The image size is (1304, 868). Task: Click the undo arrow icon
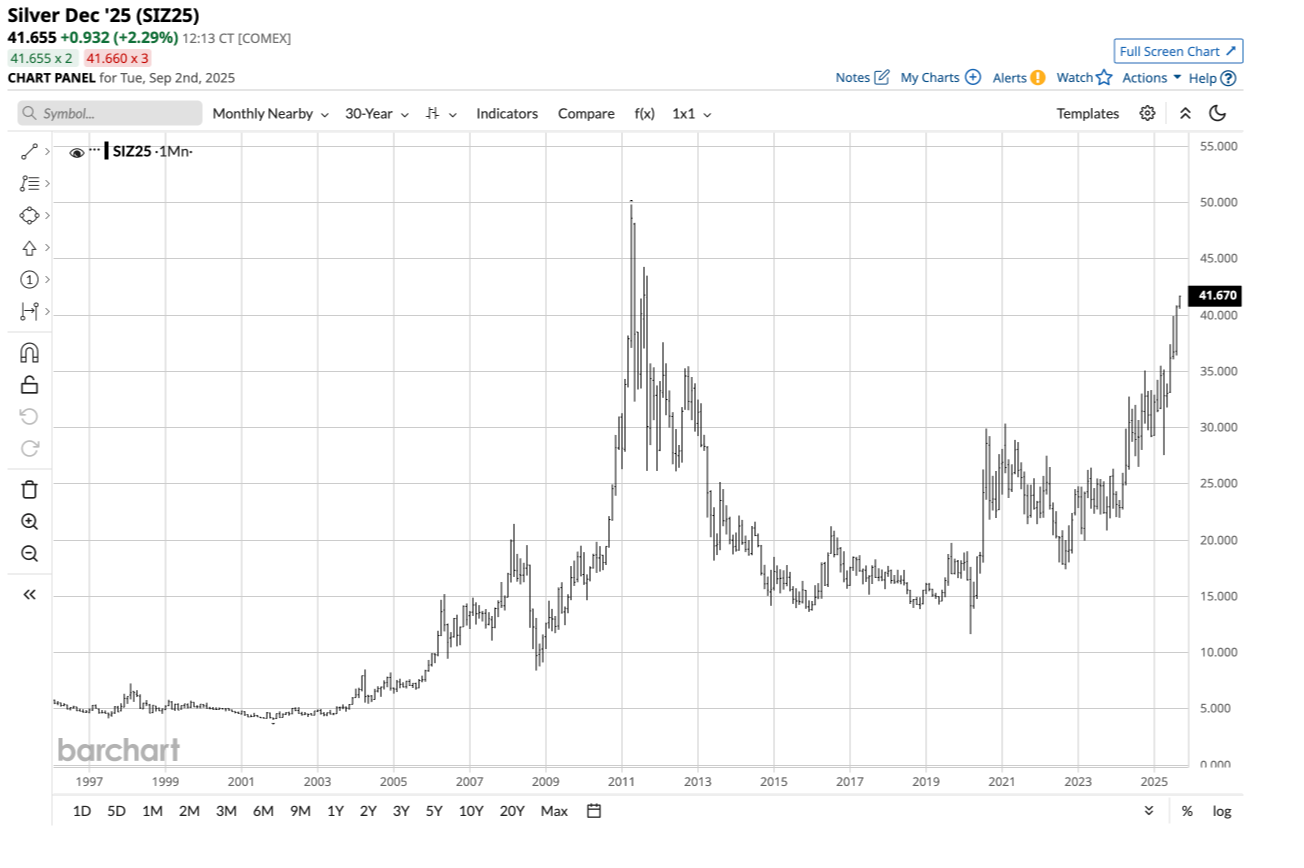29,416
